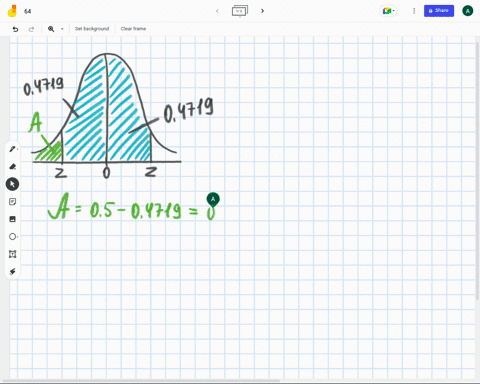Expand the frame bar thumbnail
The height and width of the screenshot is (384, 480).
[x=240, y=11]
